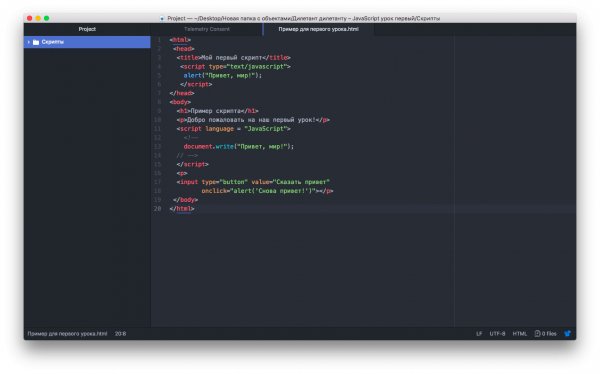Change the UTF-8 encoding selector
600x374 pixels.
coord(497,333)
